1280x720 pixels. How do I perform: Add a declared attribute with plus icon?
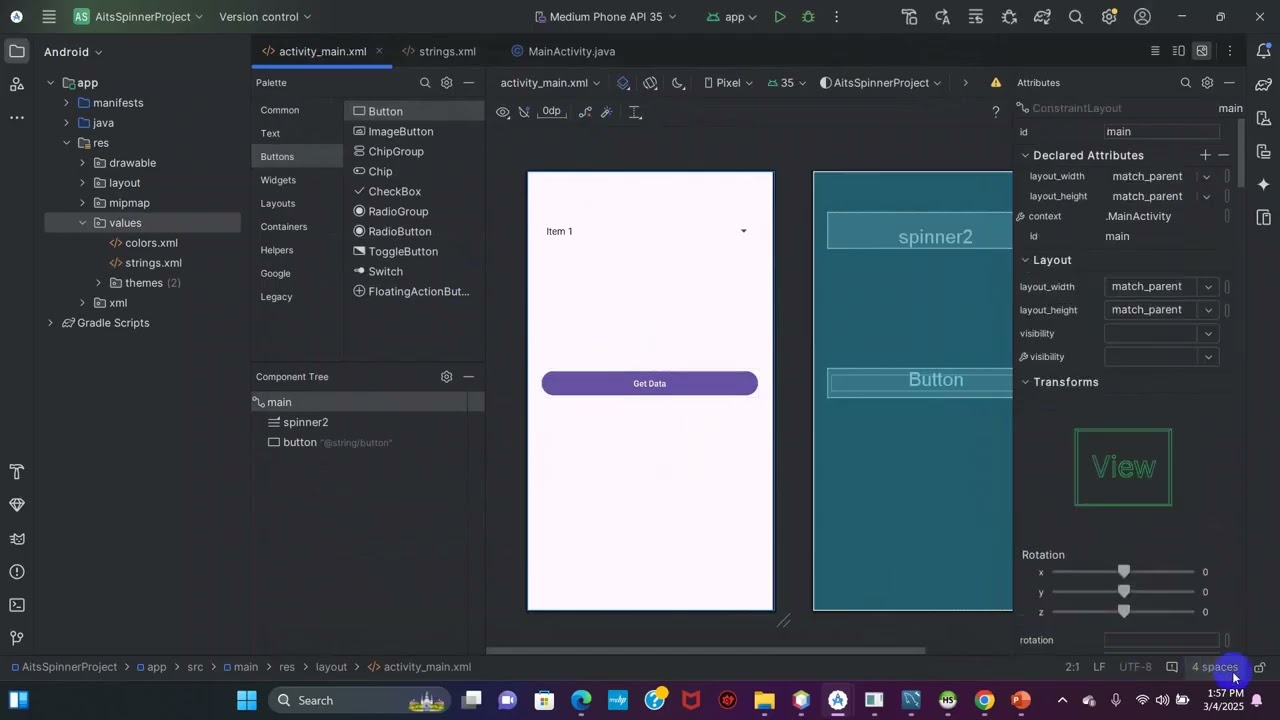1205,155
